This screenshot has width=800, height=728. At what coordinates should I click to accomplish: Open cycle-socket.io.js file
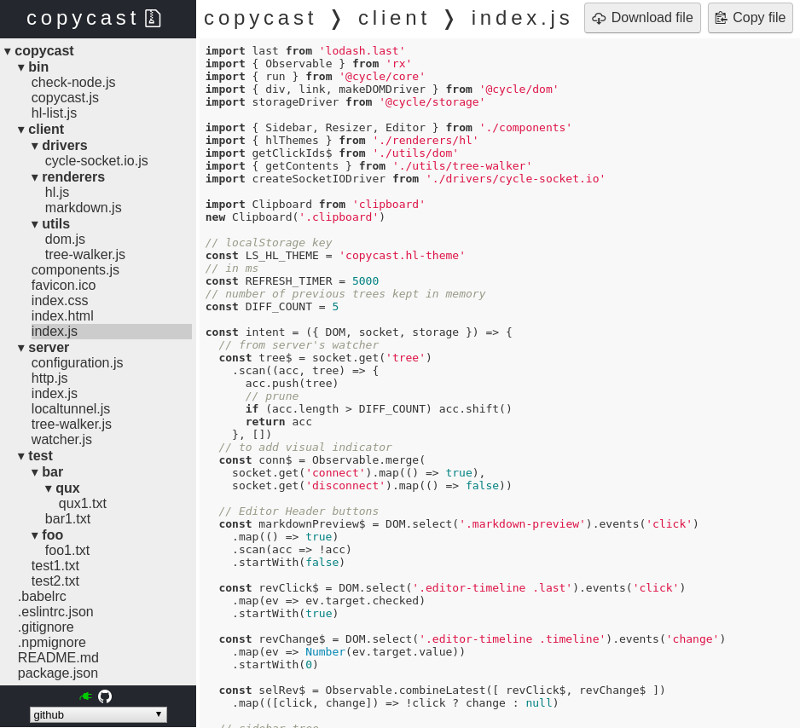(x=96, y=161)
